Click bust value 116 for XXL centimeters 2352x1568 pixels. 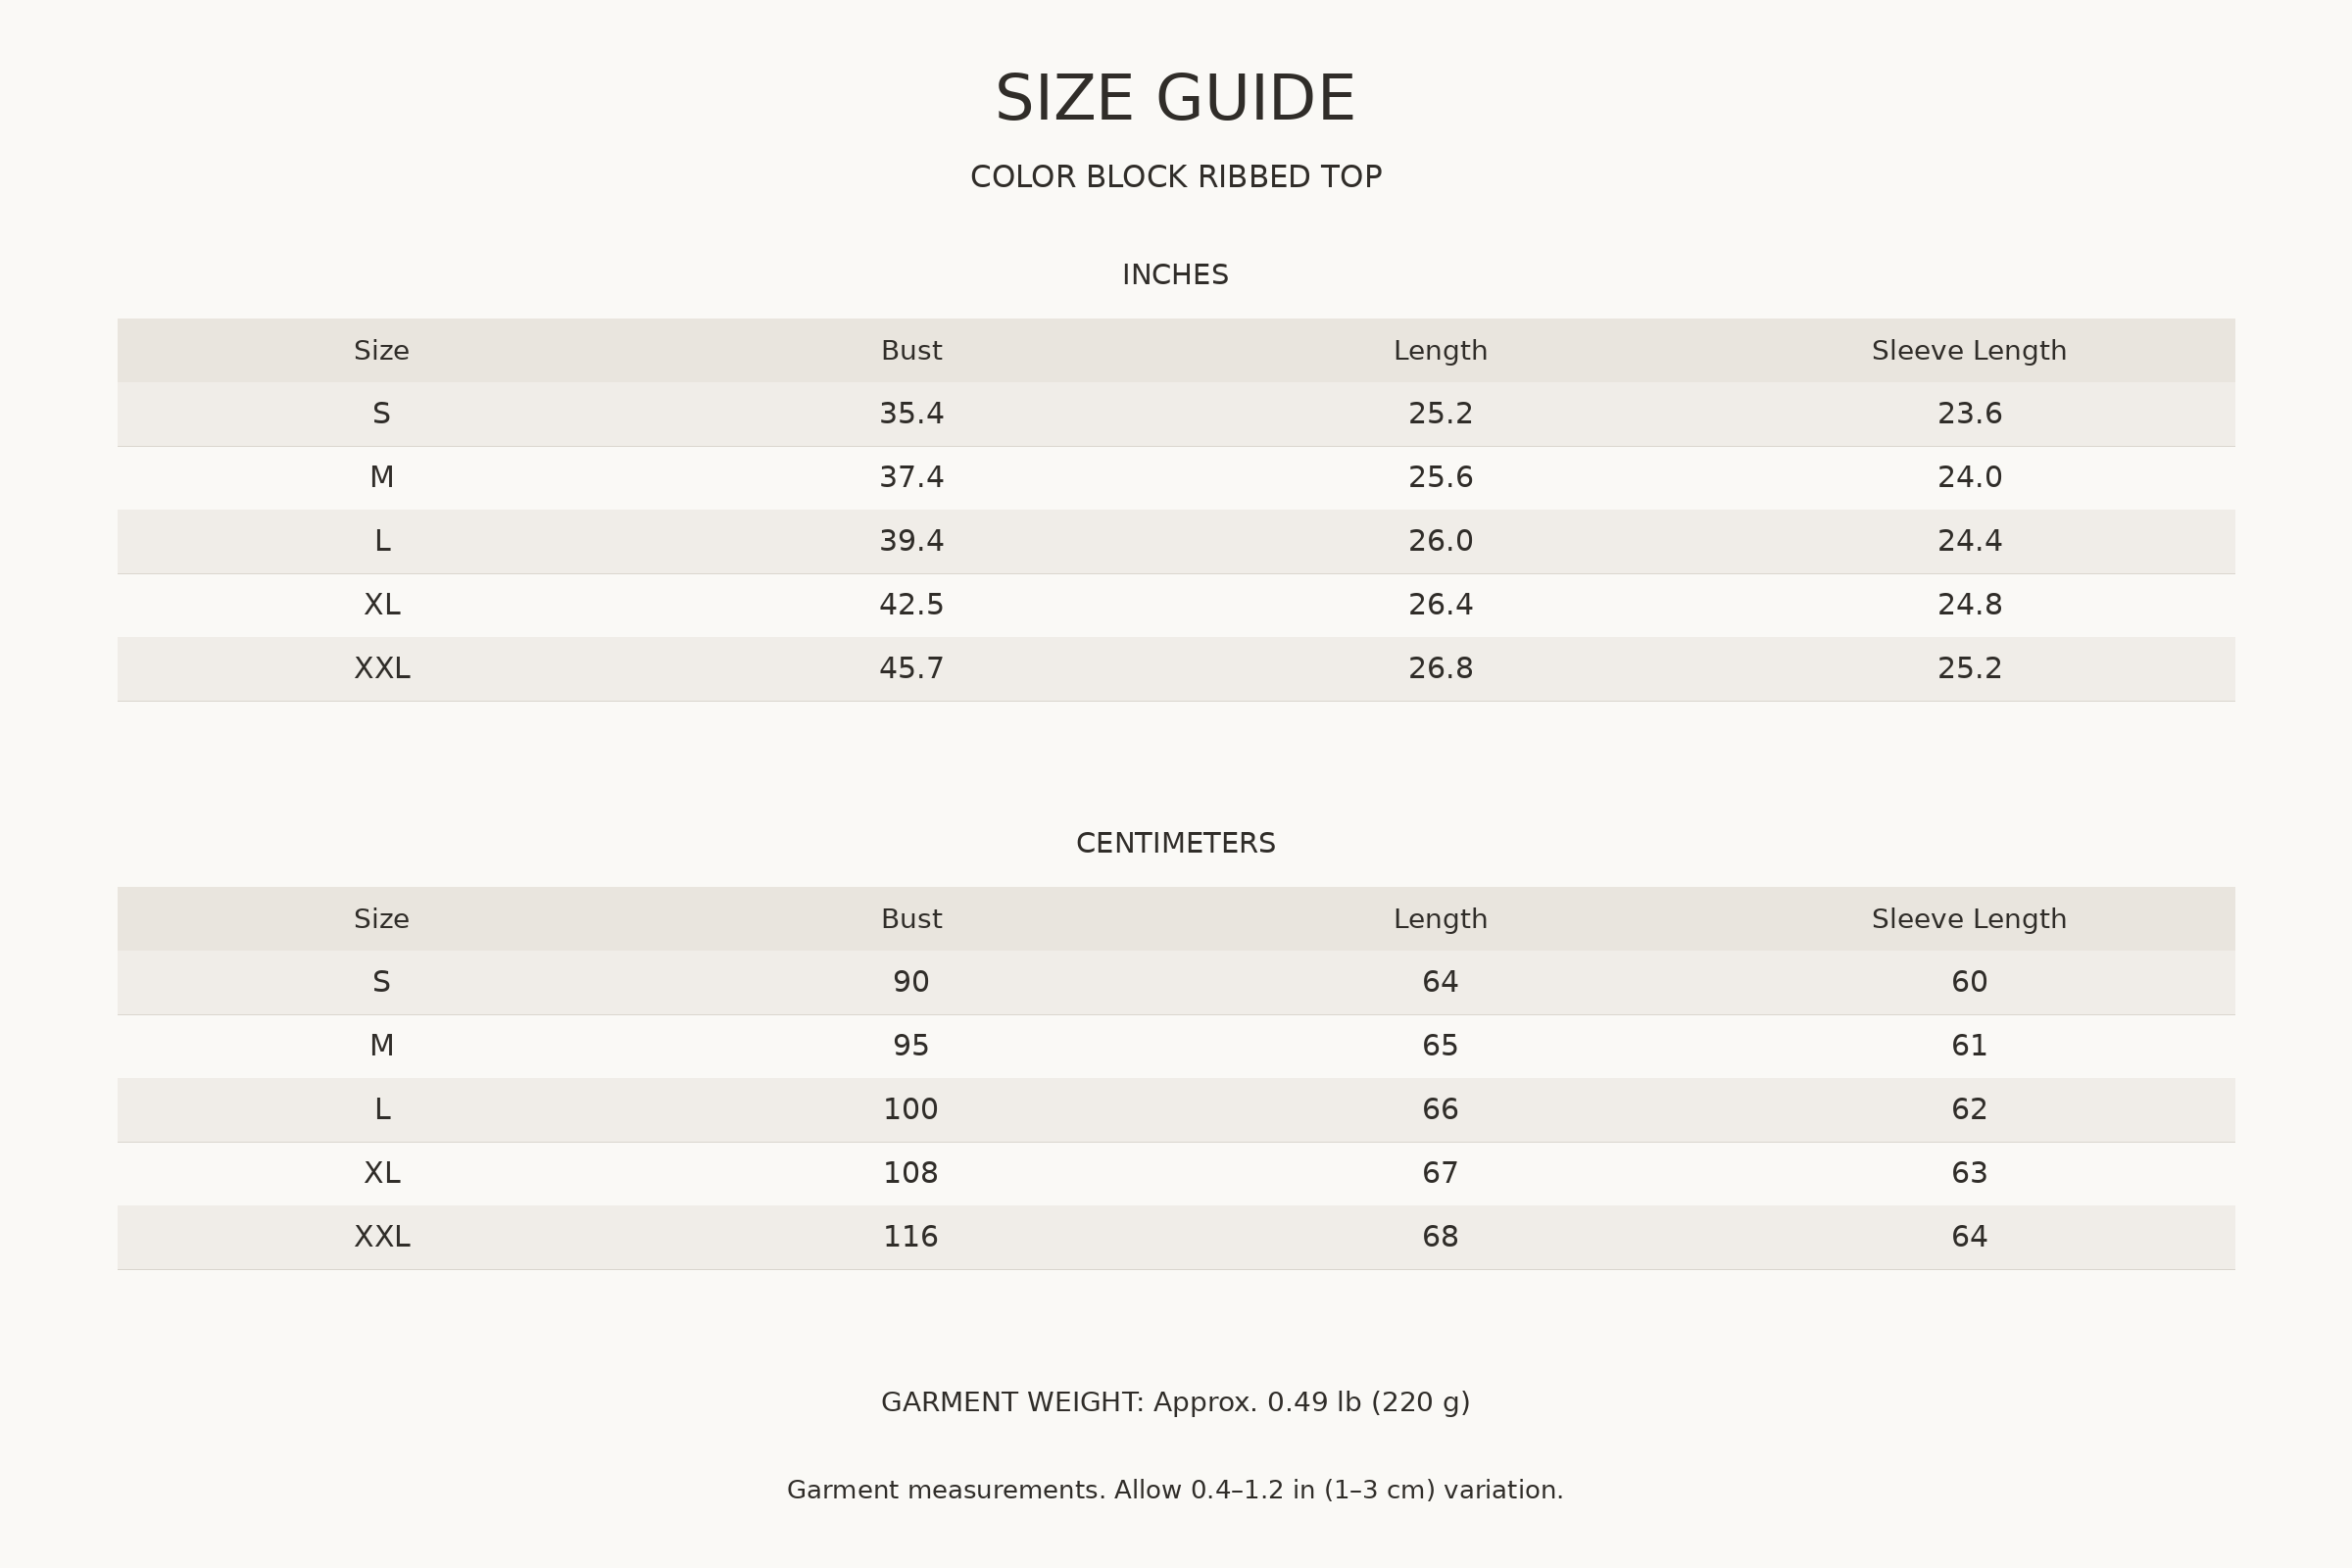[x=911, y=1237]
